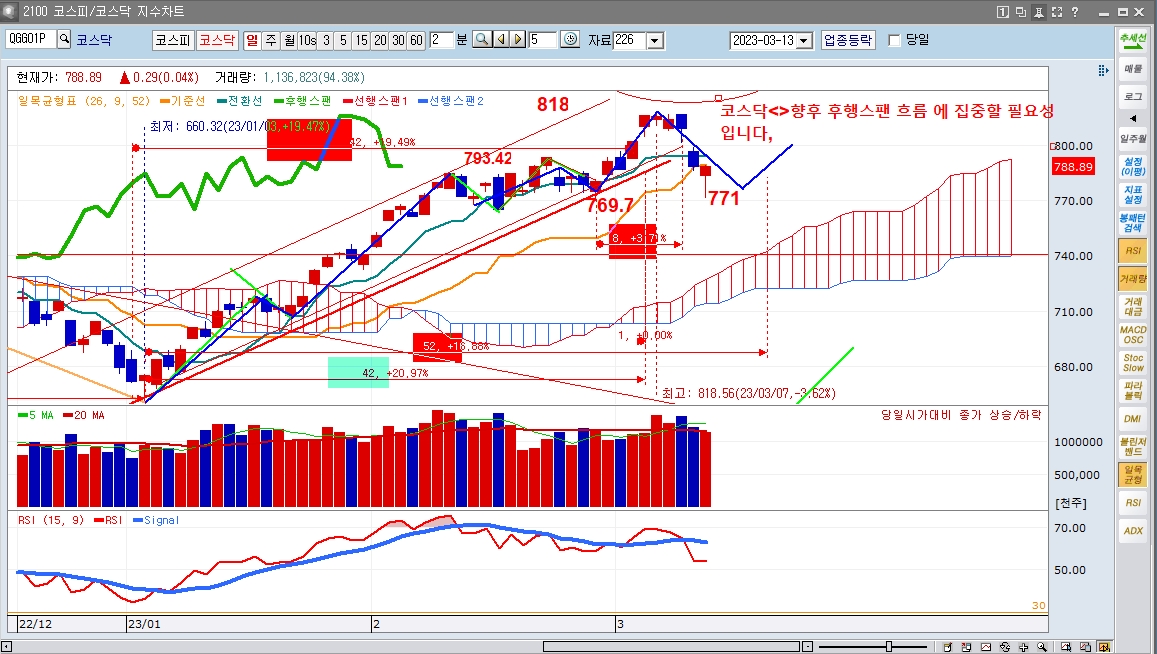Toggle the 거래량 volume indicator button
Viewport: 1157px width, 654px height.
click(1133, 279)
